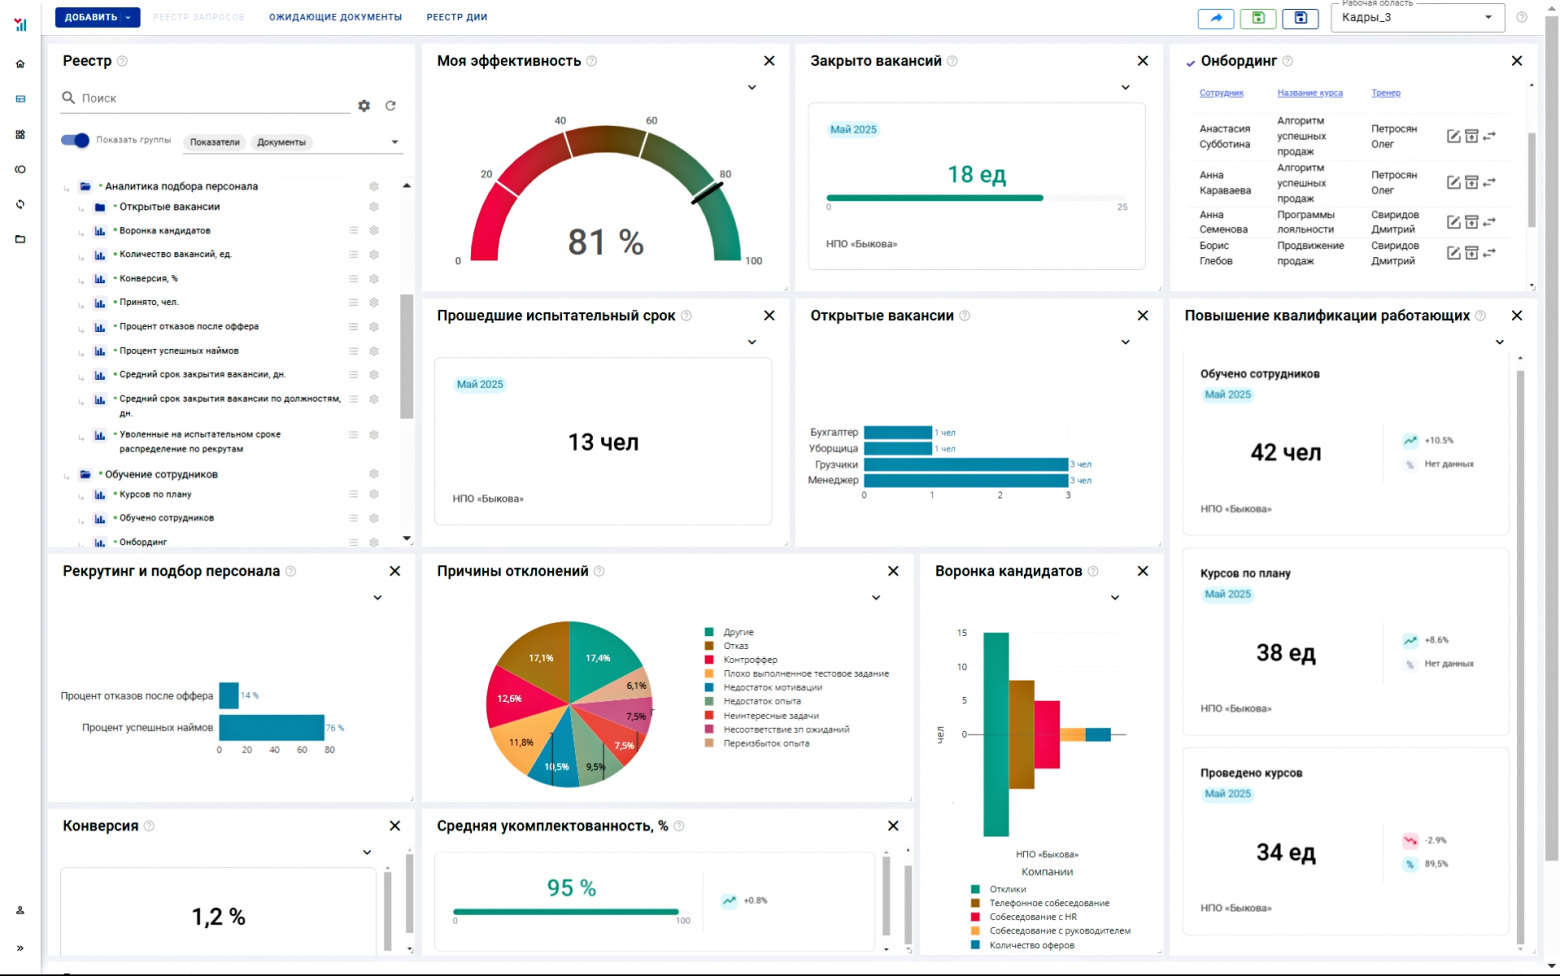Edit Анастасия Субботина's onboarding record
Viewport: 1560px width, 976px height.
click(1453, 136)
